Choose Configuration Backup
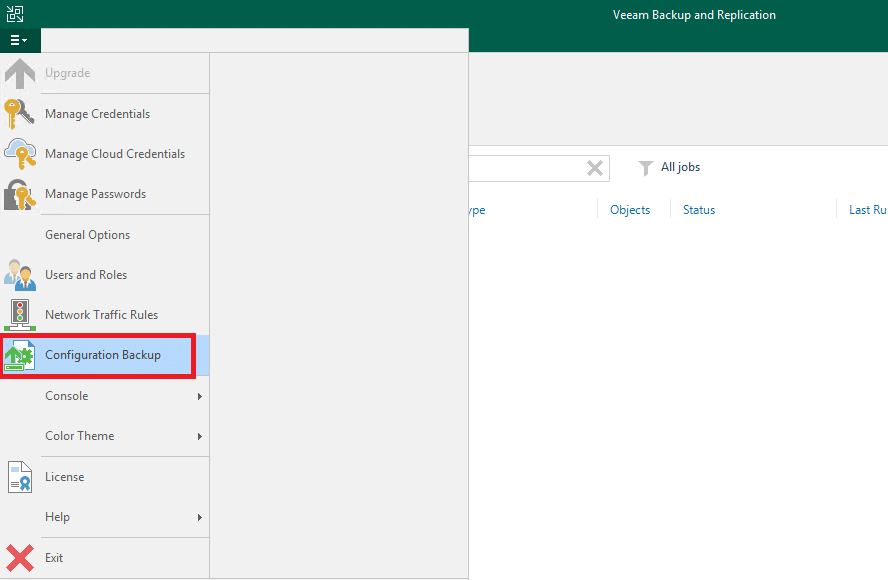This screenshot has height=580, width=888. tap(103, 355)
